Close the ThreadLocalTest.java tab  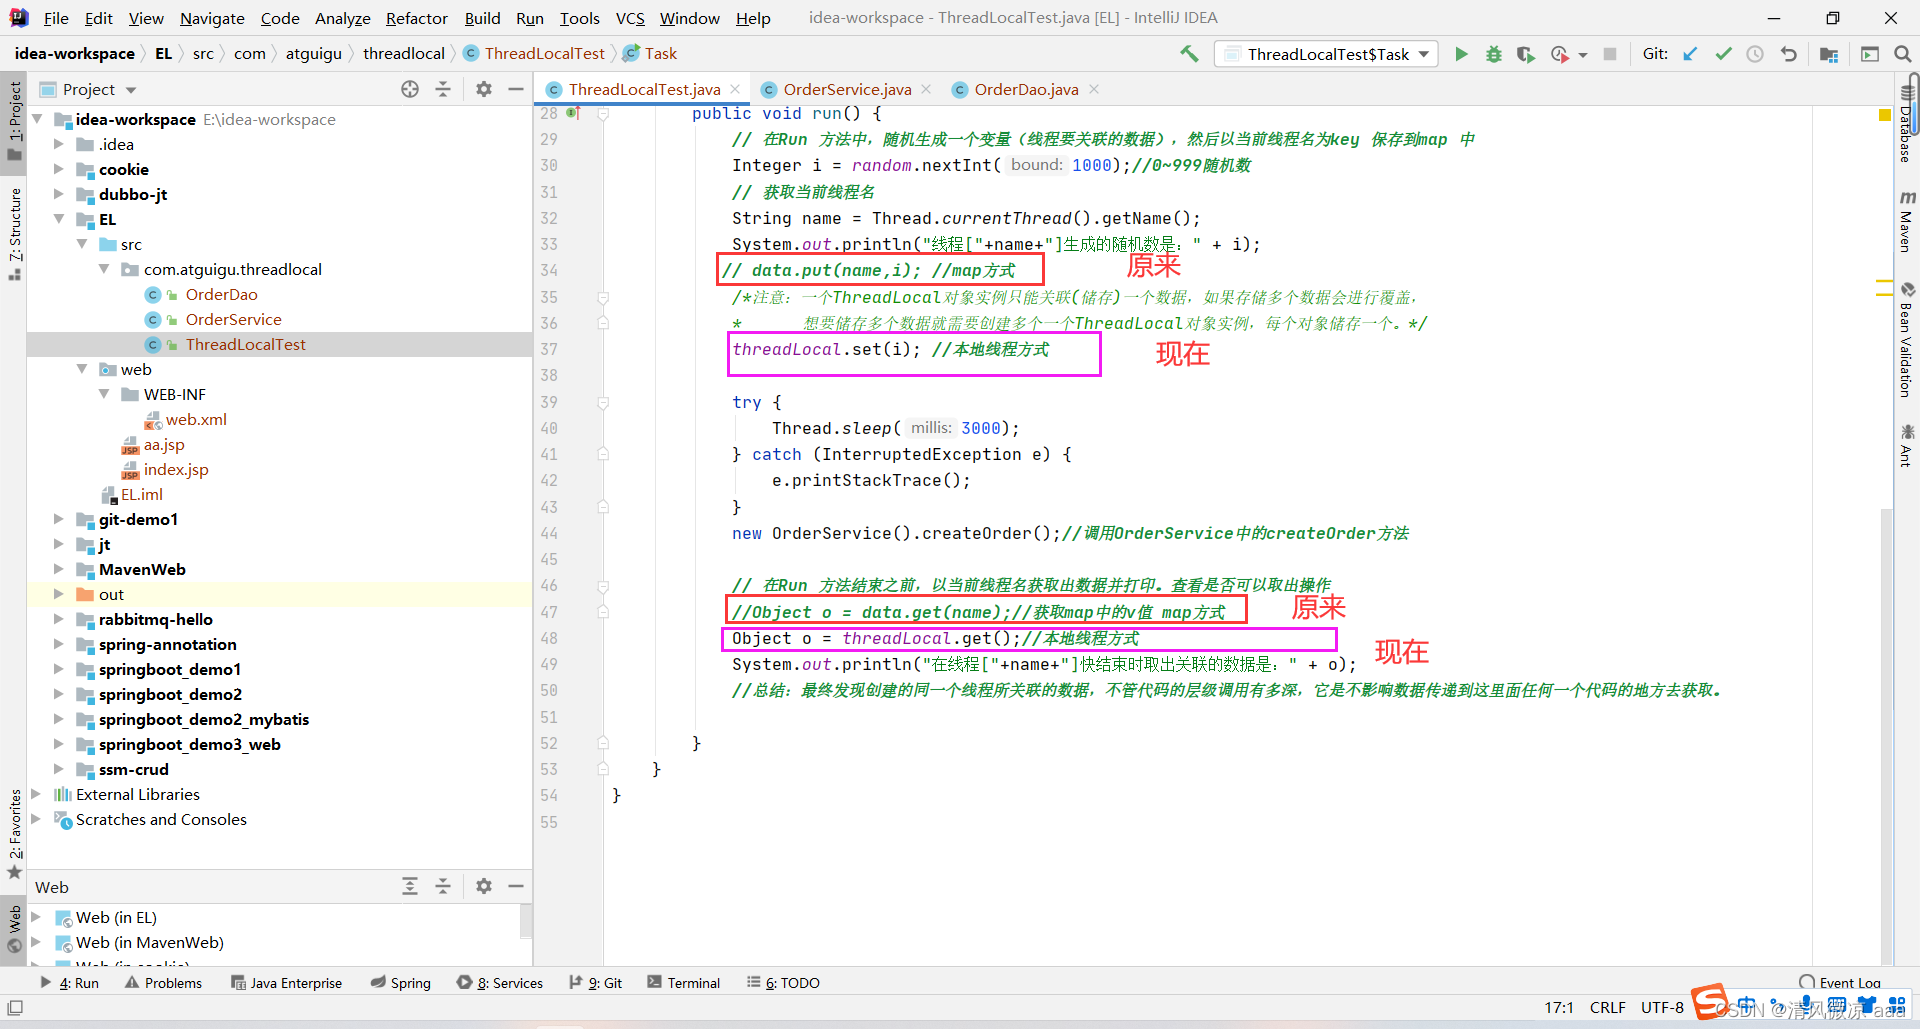tap(735, 89)
